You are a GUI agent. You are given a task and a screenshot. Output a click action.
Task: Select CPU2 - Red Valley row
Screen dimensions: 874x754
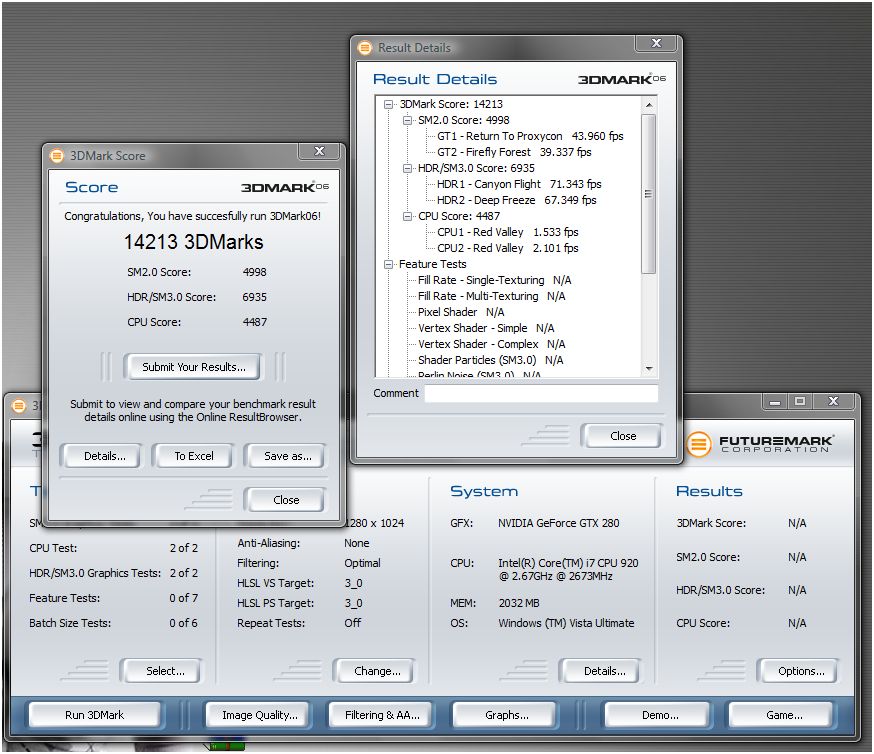[508, 248]
